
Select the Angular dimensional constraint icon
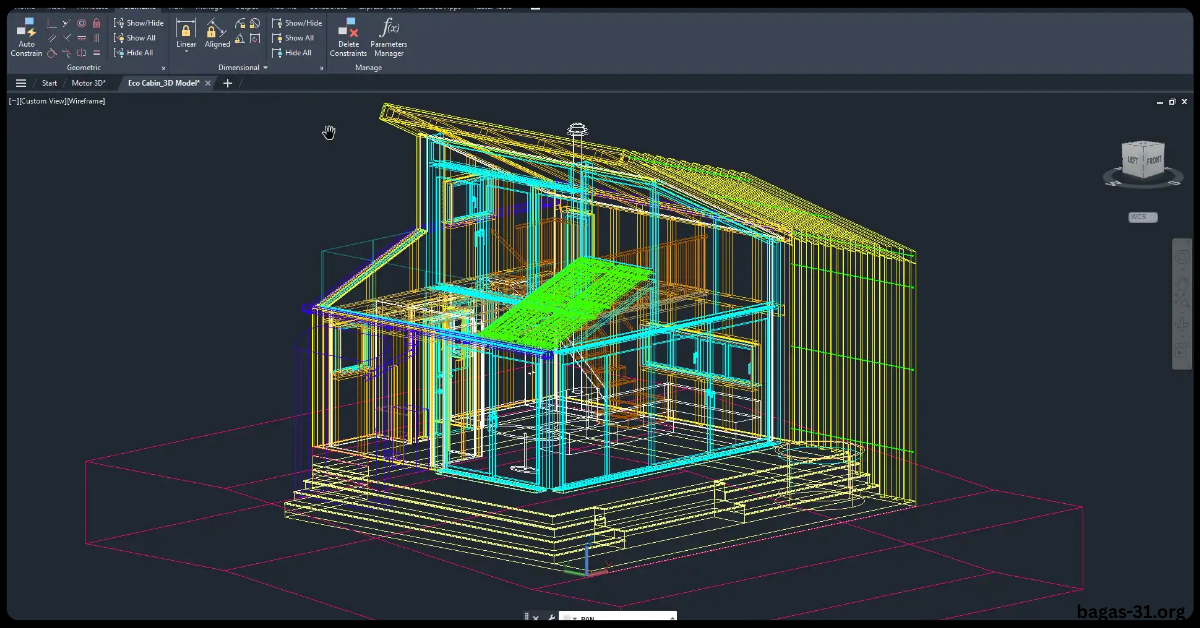(240, 38)
